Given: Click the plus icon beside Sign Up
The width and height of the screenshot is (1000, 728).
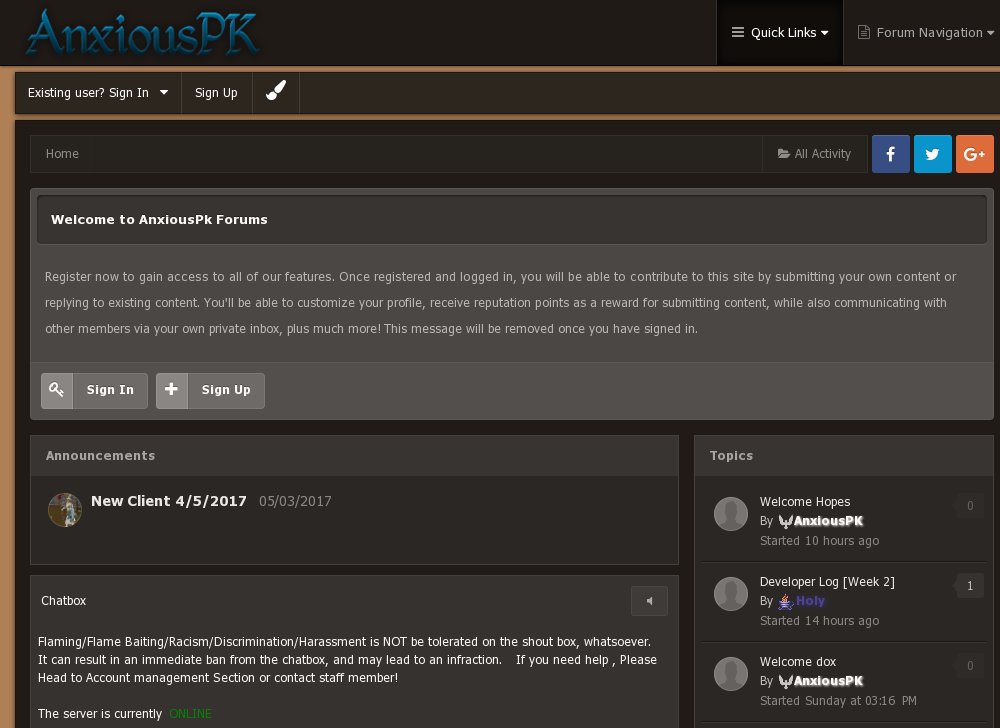Looking at the screenshot, I should (172, 390).
